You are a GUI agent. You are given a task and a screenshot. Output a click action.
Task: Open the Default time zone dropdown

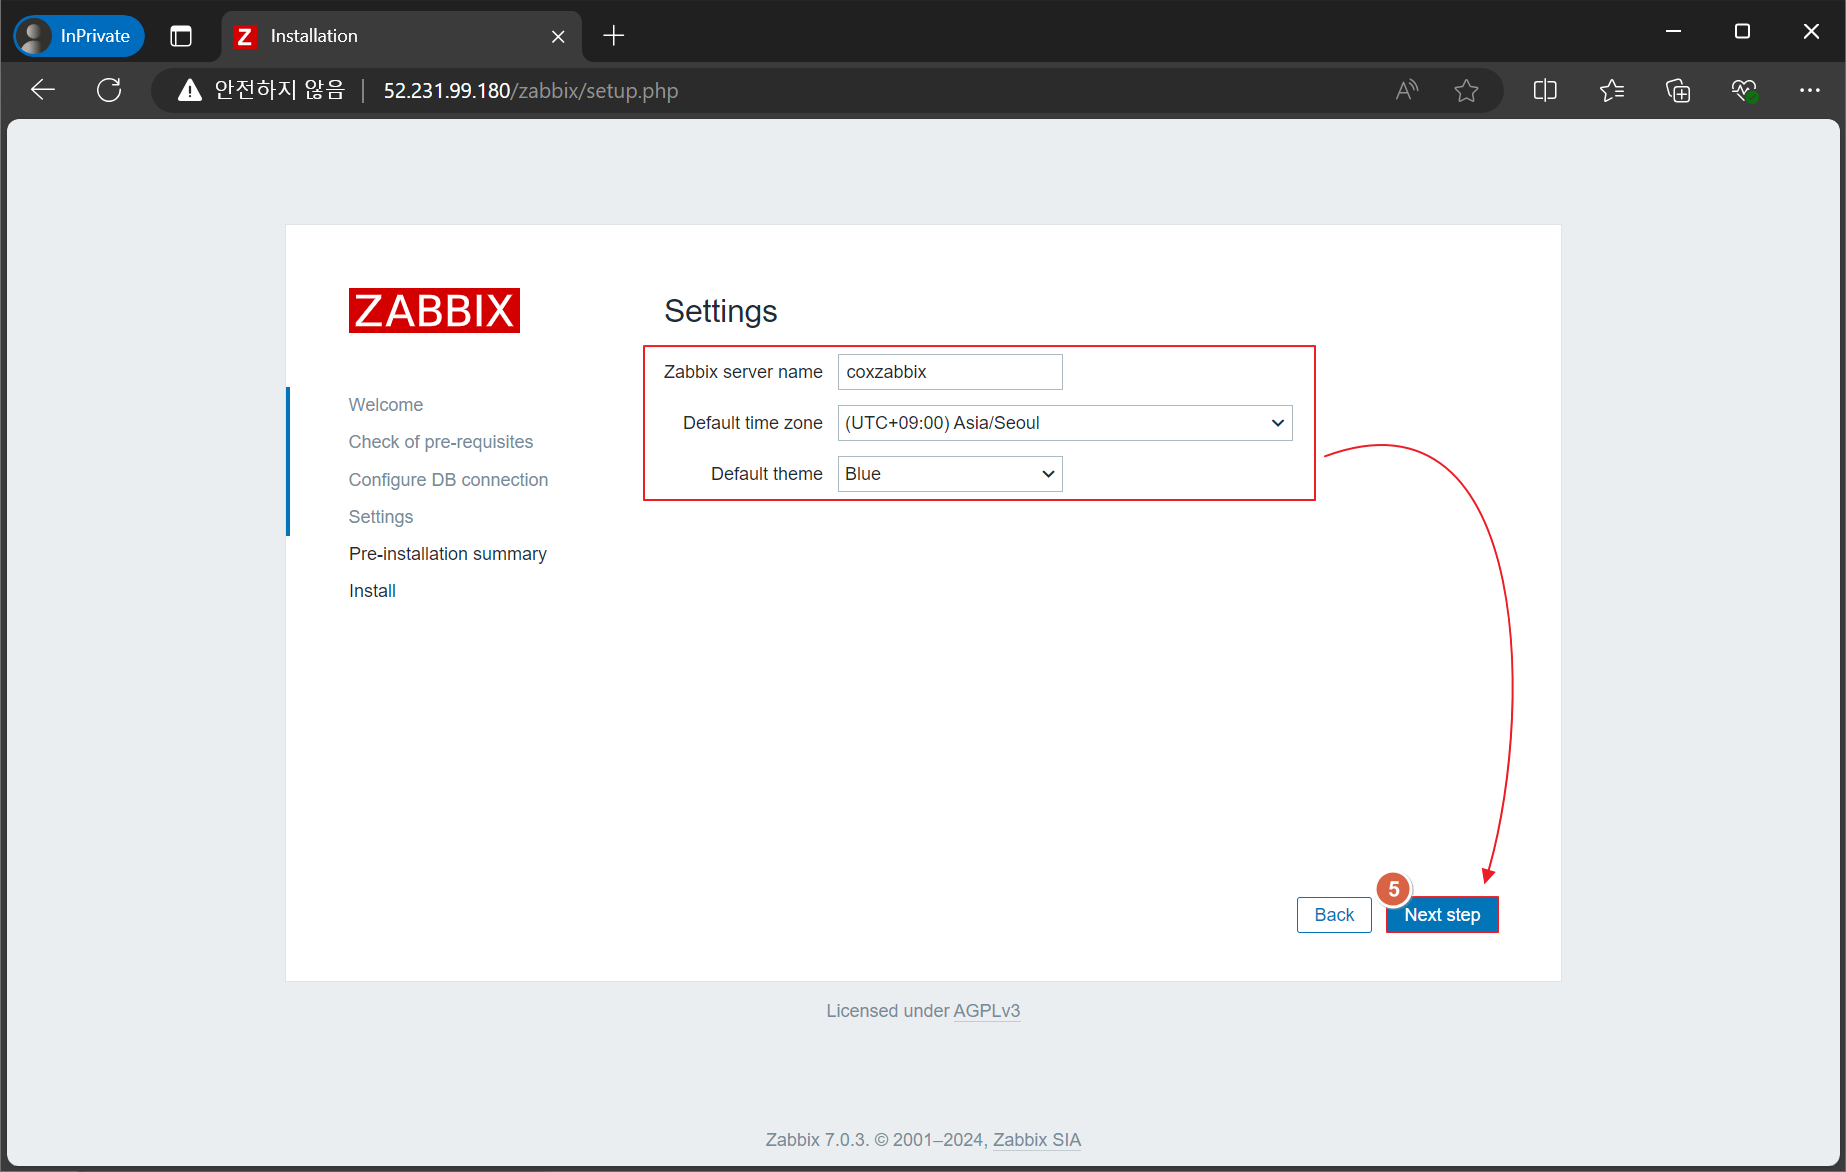click(x=1065, y=423)
